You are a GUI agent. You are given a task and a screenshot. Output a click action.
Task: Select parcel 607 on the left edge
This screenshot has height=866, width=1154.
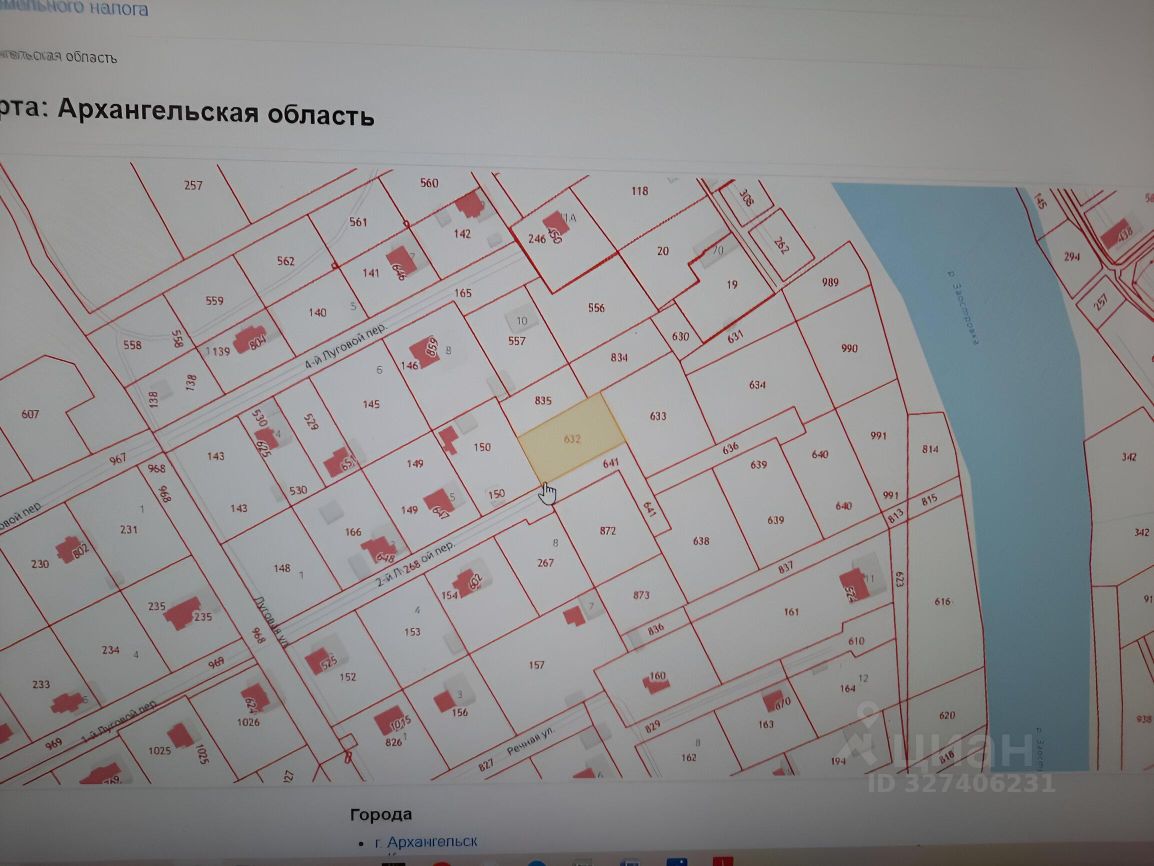pos(30,414)
